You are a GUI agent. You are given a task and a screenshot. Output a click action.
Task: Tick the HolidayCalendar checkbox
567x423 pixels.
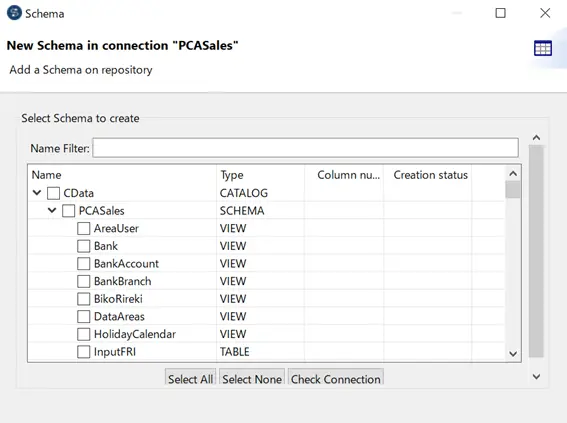(84, 334)
